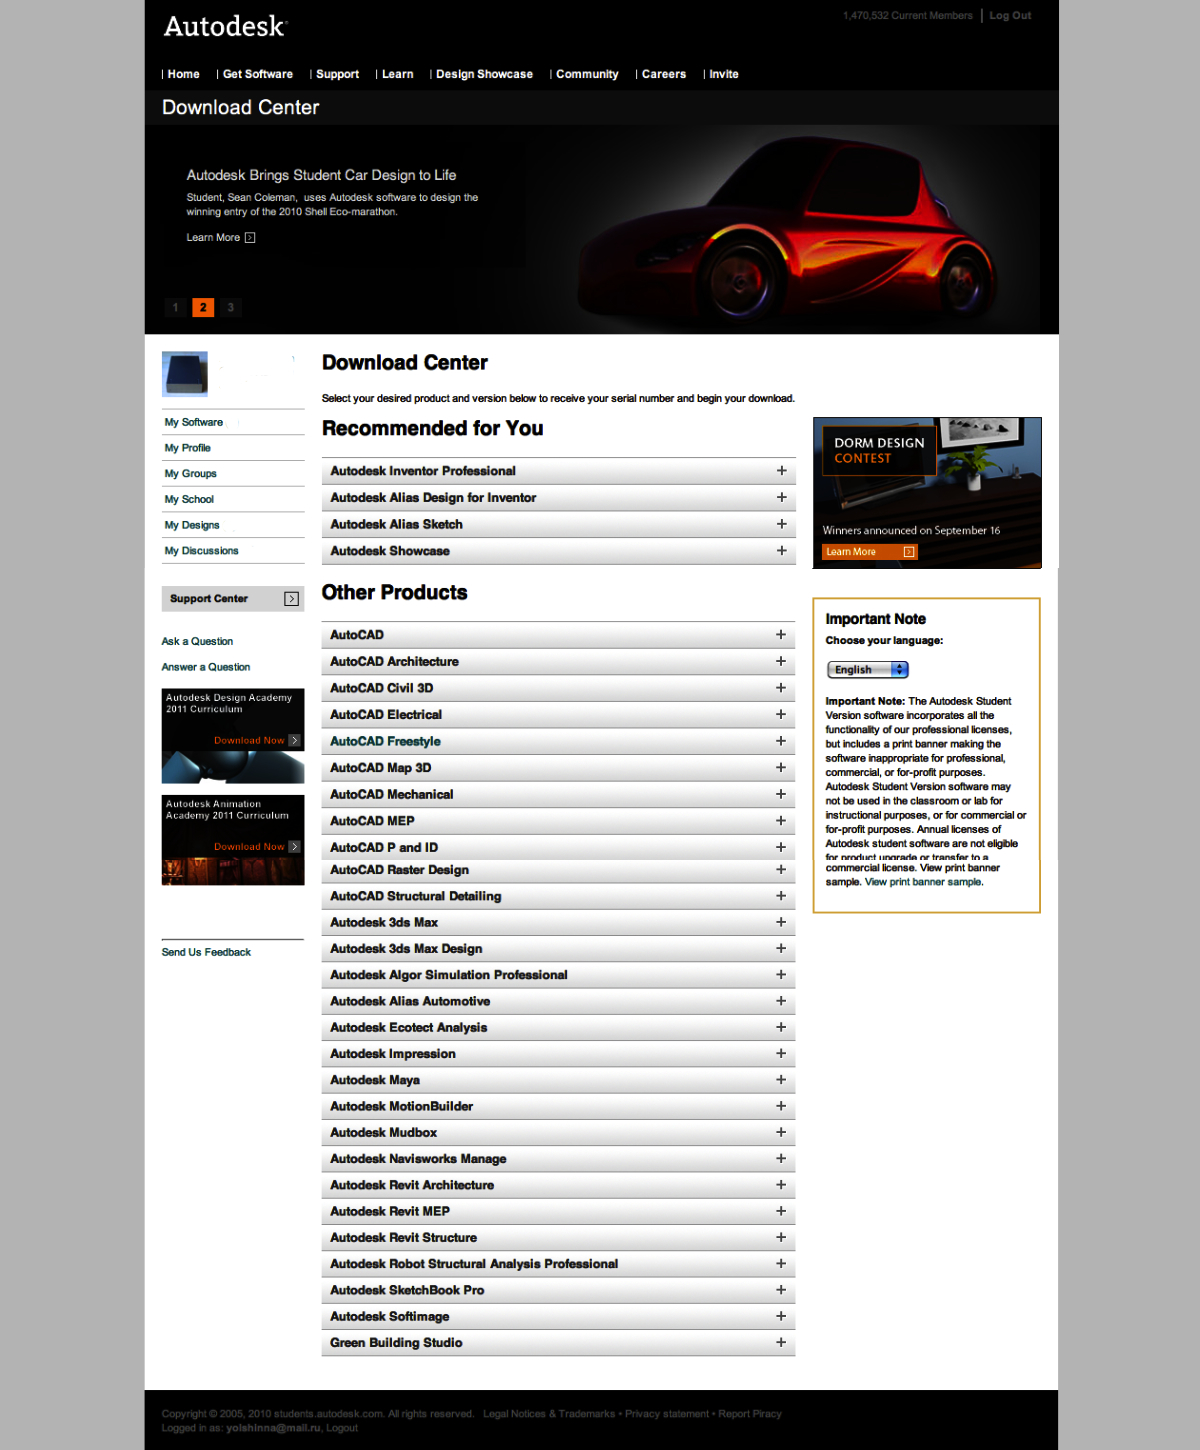Click the Log Out link
1200x1450 pixels.
(1010, 16)
